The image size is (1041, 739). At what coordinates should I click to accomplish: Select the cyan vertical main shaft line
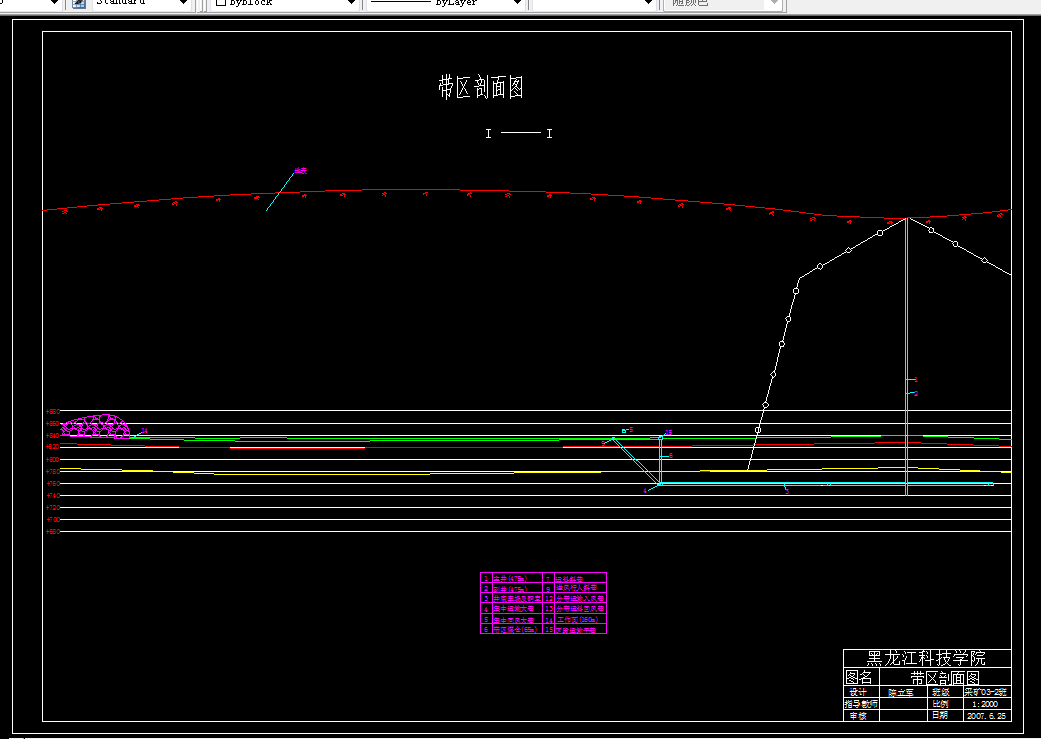coord(906,357)
